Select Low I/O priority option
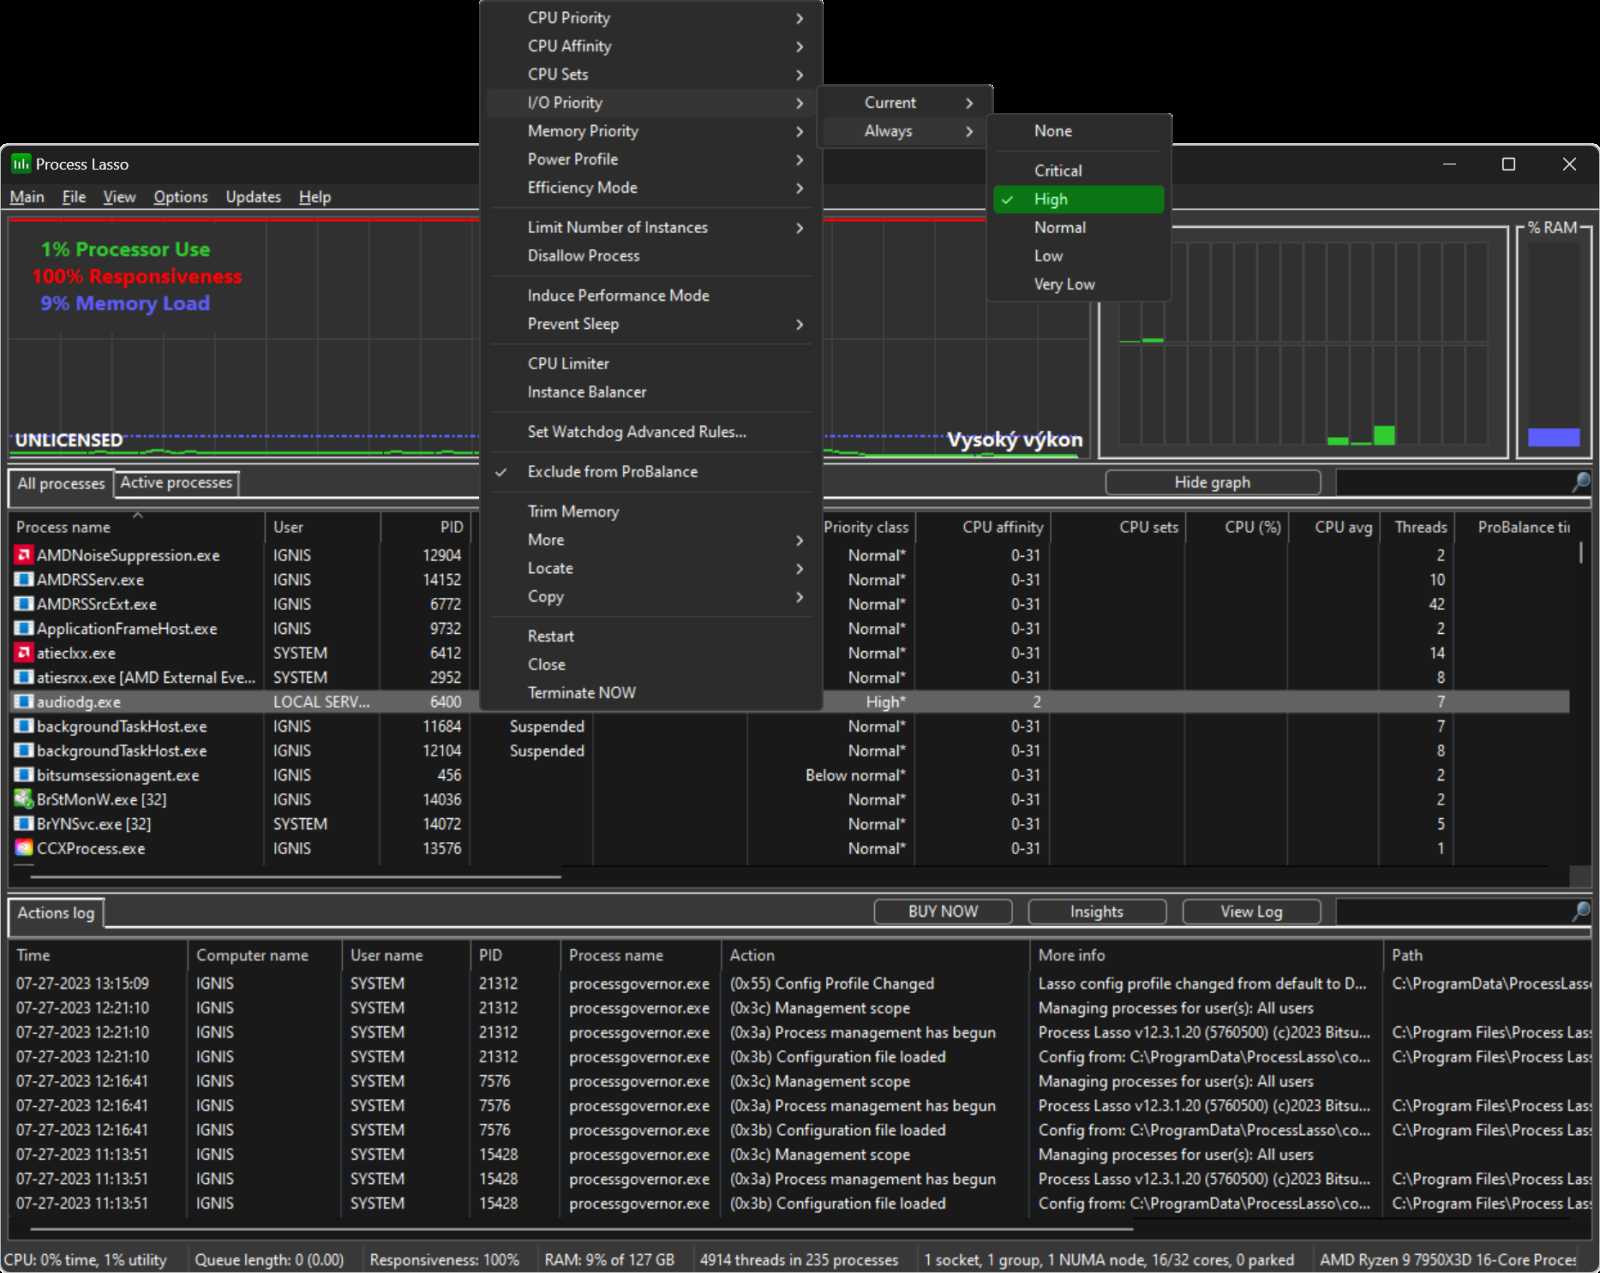Image resolution: width=1600 pixels, height=1273 pixels. click(x=1078, y=256)
